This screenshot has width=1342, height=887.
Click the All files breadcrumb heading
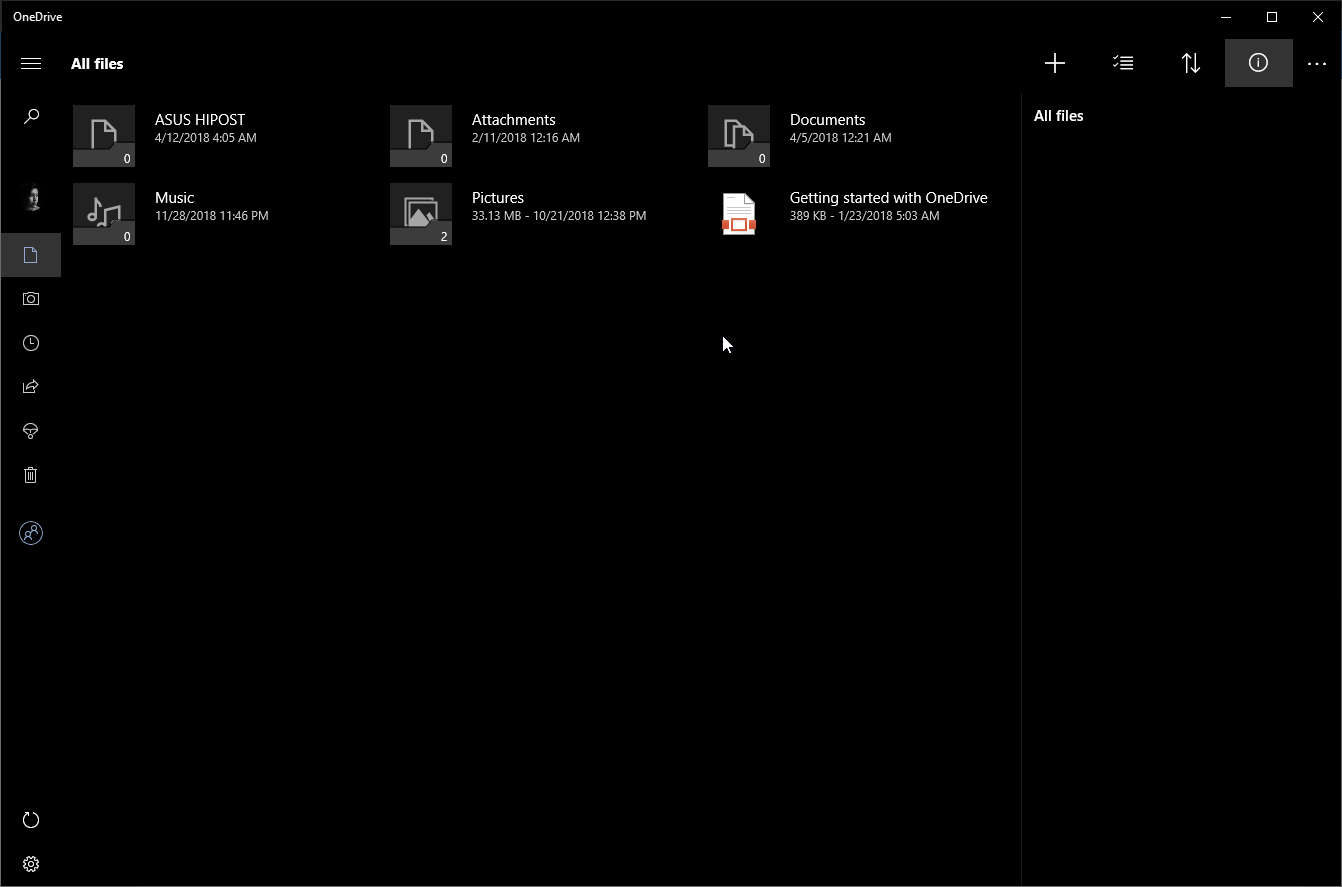(x=97, y=63)
